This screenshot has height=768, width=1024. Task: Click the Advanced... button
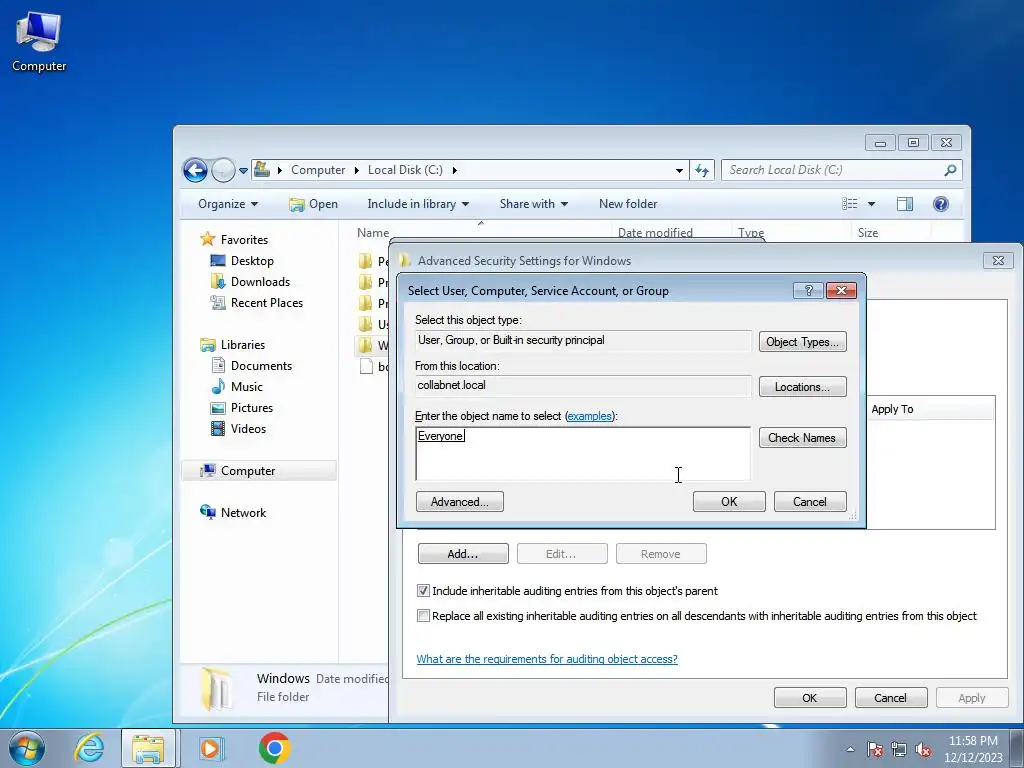pos(460,502)
